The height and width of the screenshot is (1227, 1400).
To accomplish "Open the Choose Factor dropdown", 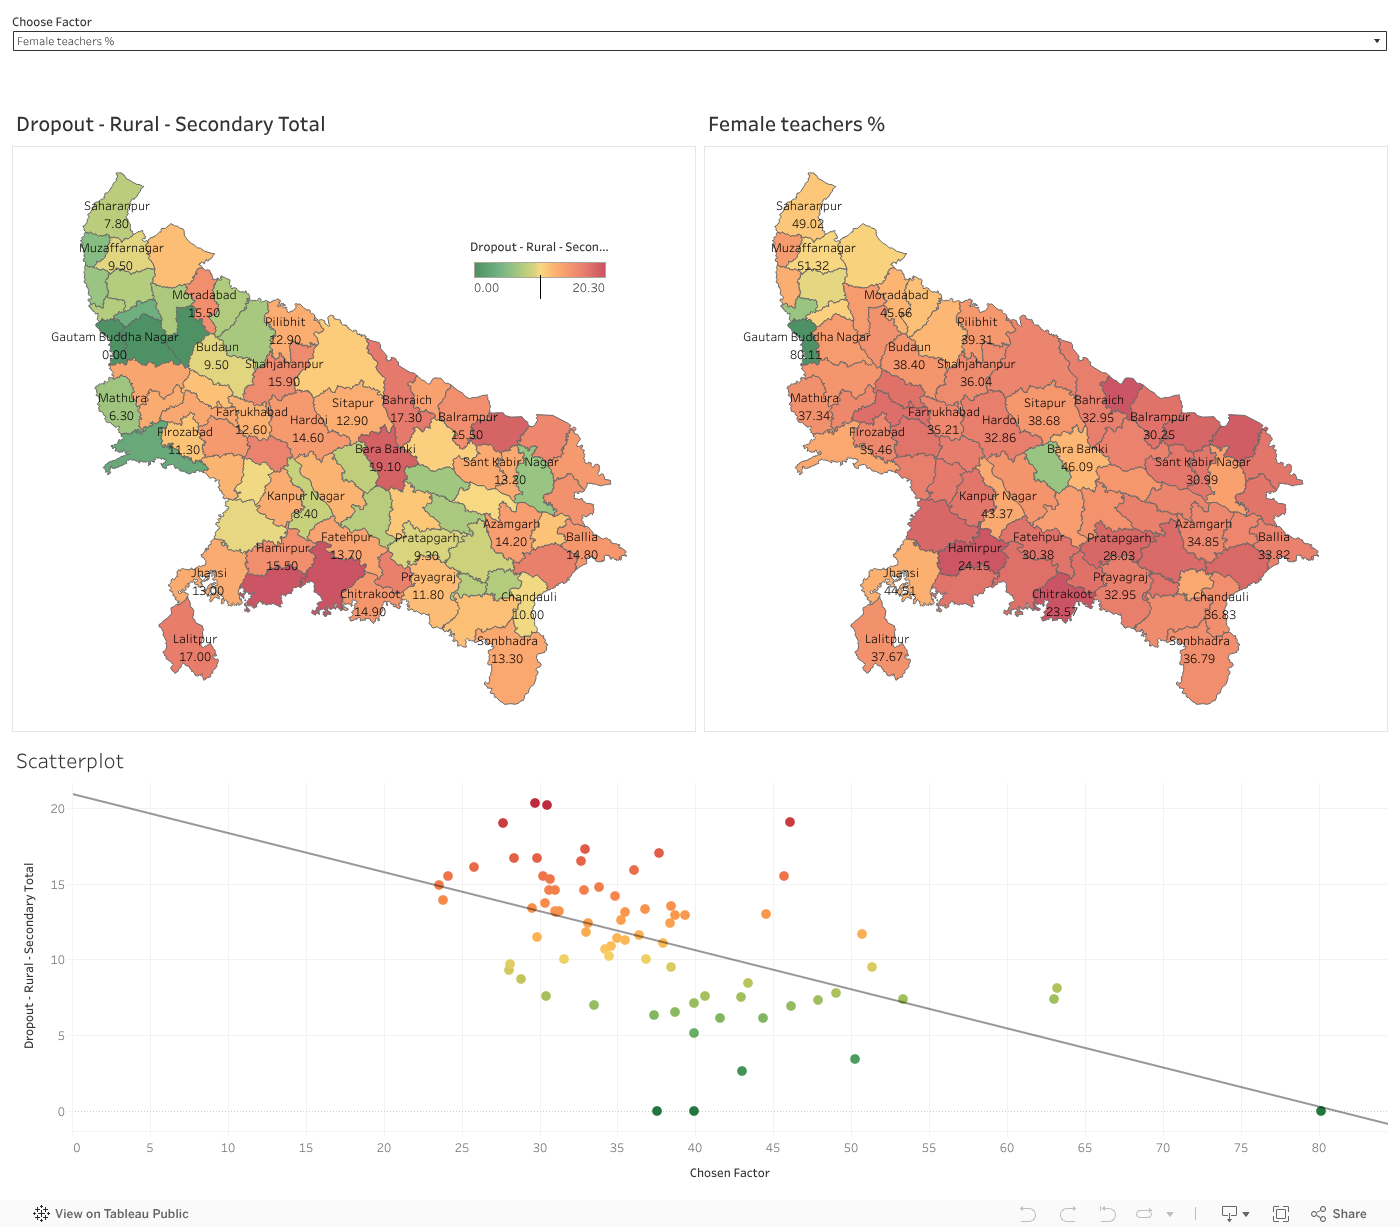I will [699, 41].
